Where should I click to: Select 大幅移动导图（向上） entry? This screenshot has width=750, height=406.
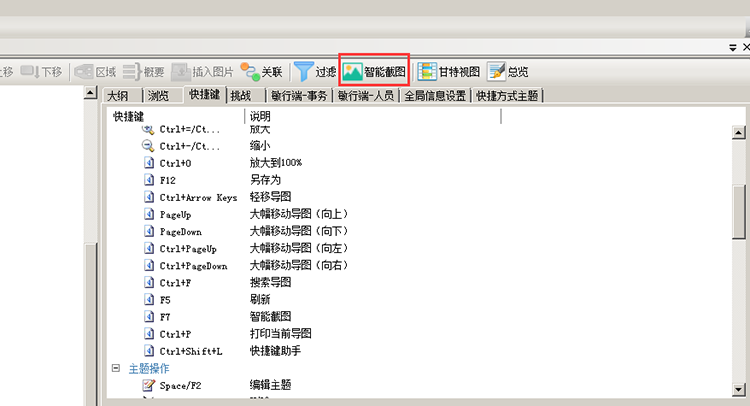click(x=299, y=214)
